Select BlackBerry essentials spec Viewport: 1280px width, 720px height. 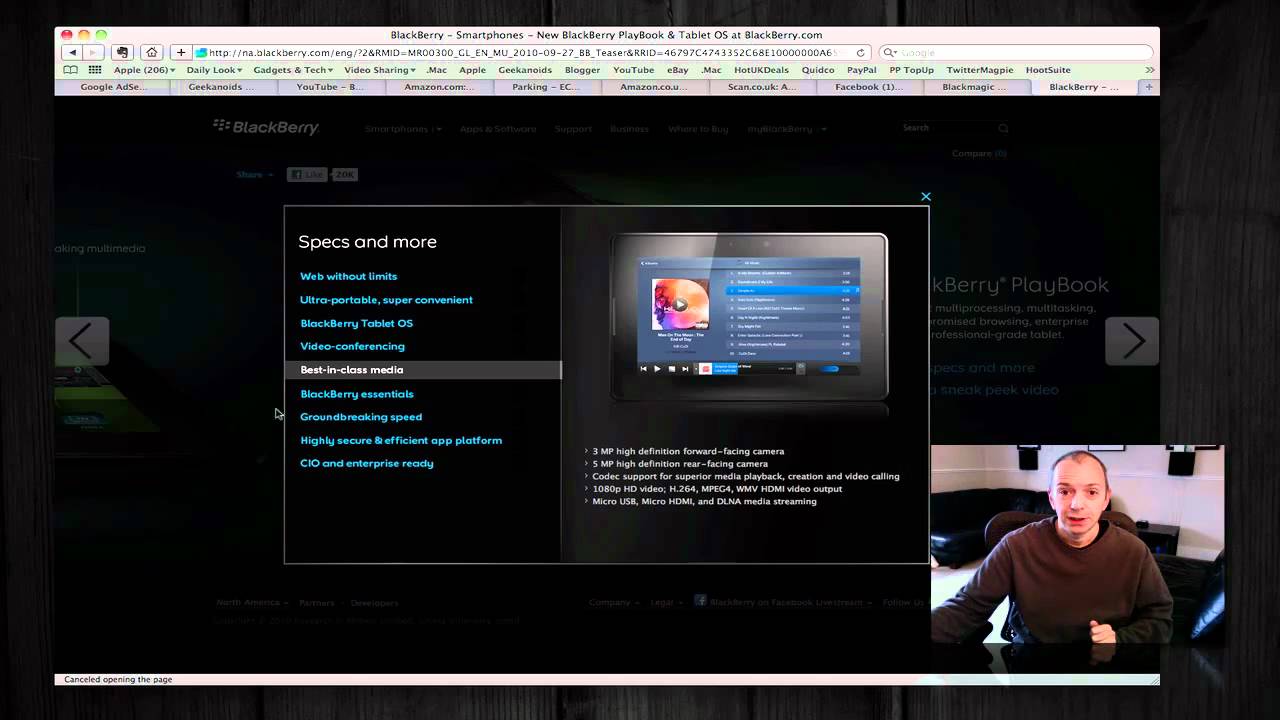coord(357,394)
